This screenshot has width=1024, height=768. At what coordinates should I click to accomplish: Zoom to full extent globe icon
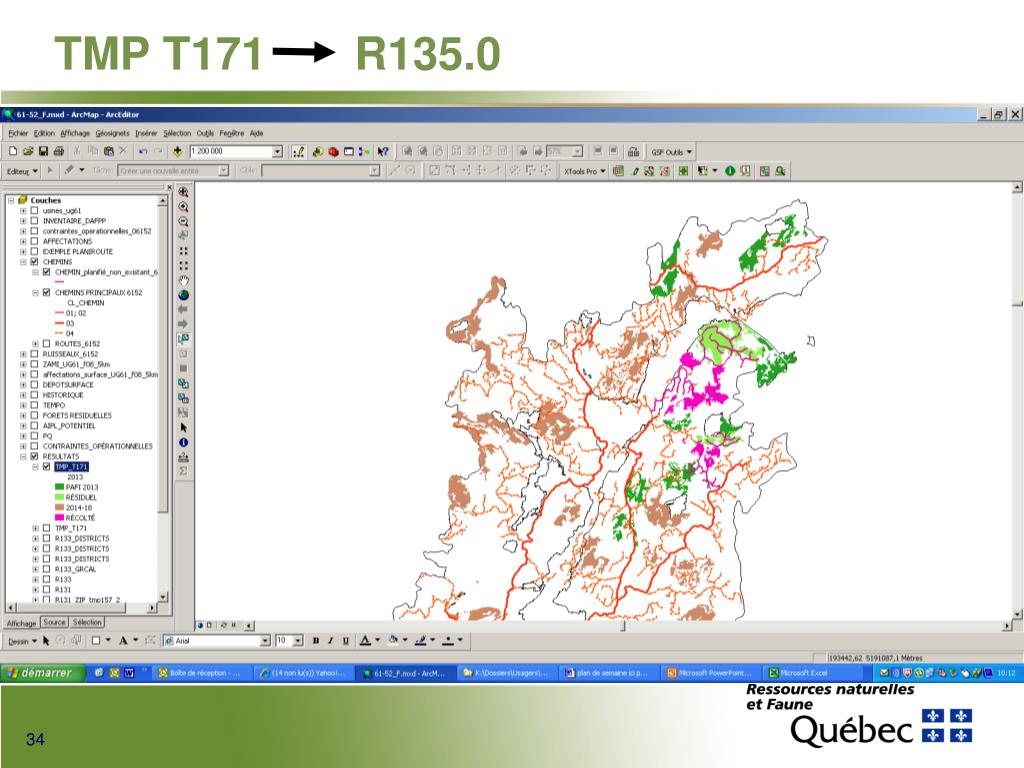tap(184, 295)
